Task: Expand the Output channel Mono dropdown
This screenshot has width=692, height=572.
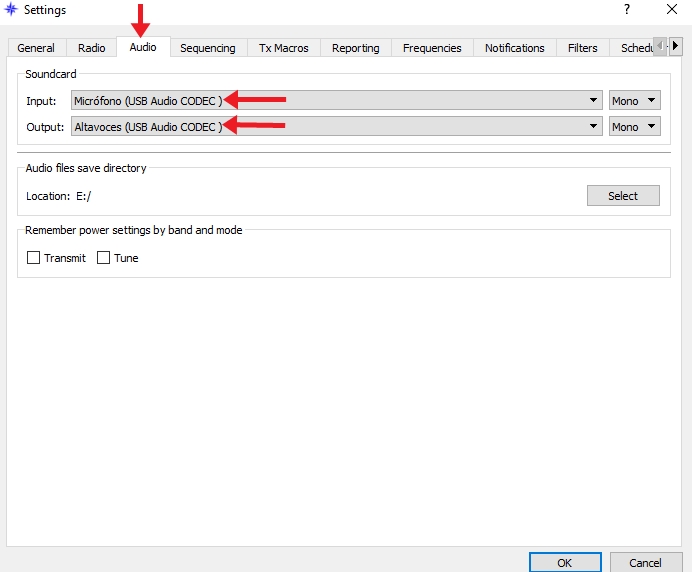Action: [x=635, y=127]
